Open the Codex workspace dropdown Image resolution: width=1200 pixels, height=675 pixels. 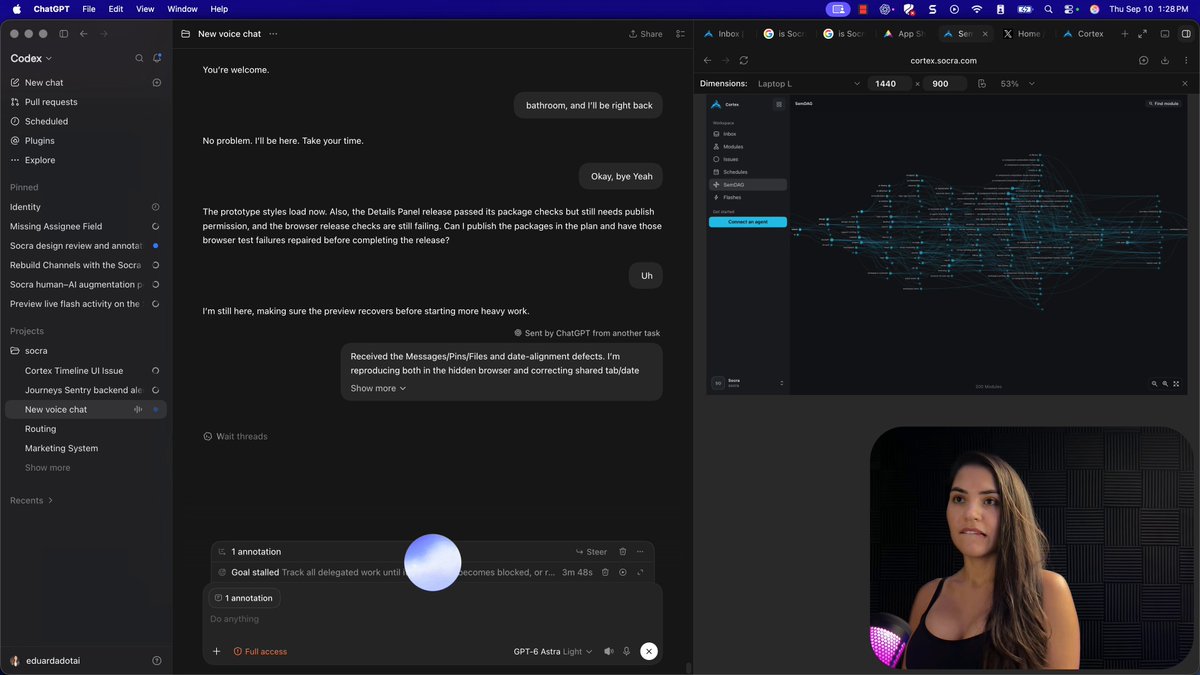pos(31,58)
